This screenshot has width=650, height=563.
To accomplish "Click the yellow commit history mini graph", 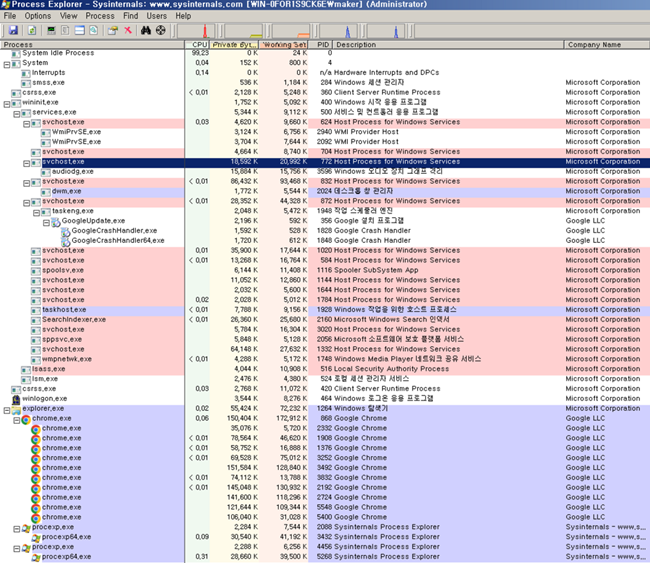I will click(x=244, y=31).
